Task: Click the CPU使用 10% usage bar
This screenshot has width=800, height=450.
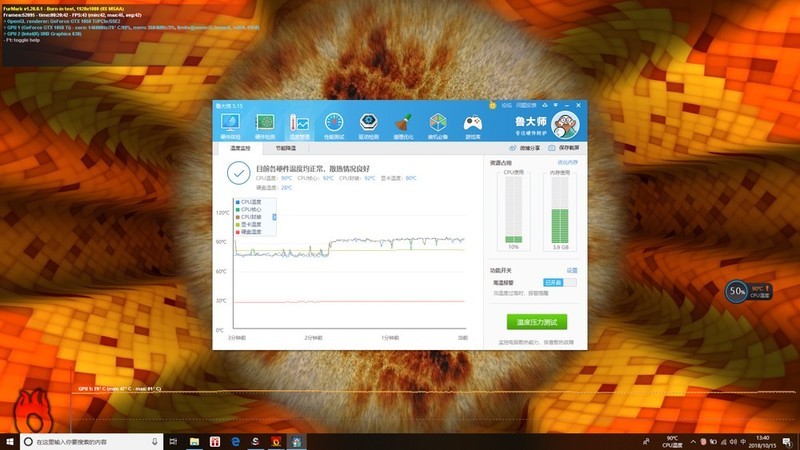Action: click(513, 211)
